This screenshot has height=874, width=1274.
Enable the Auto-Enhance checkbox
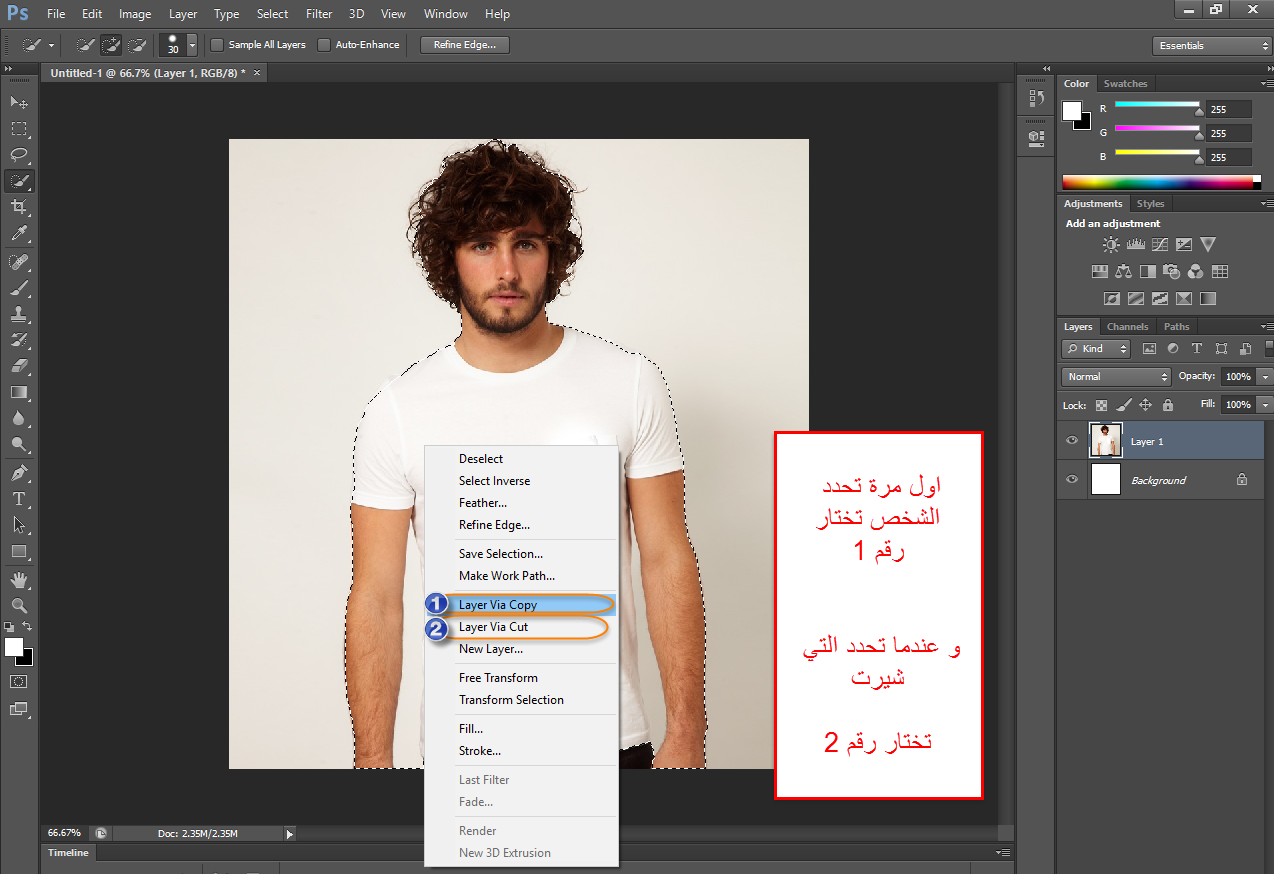pyautogui.click(x=324, y=45)
